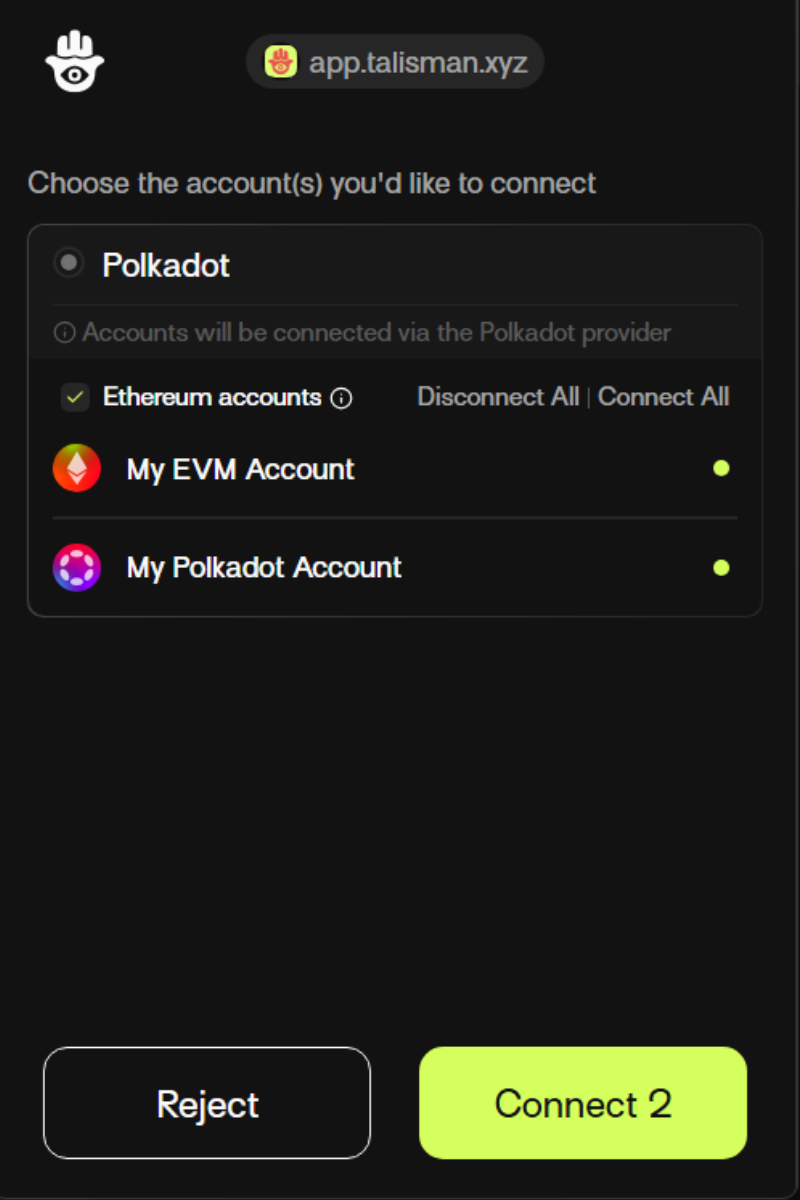Image resolution: width=800 pixels, height=1200 pixels.
Task: Toggle green dot for My Polkadot Account
Action: click(x=721, y=568)
